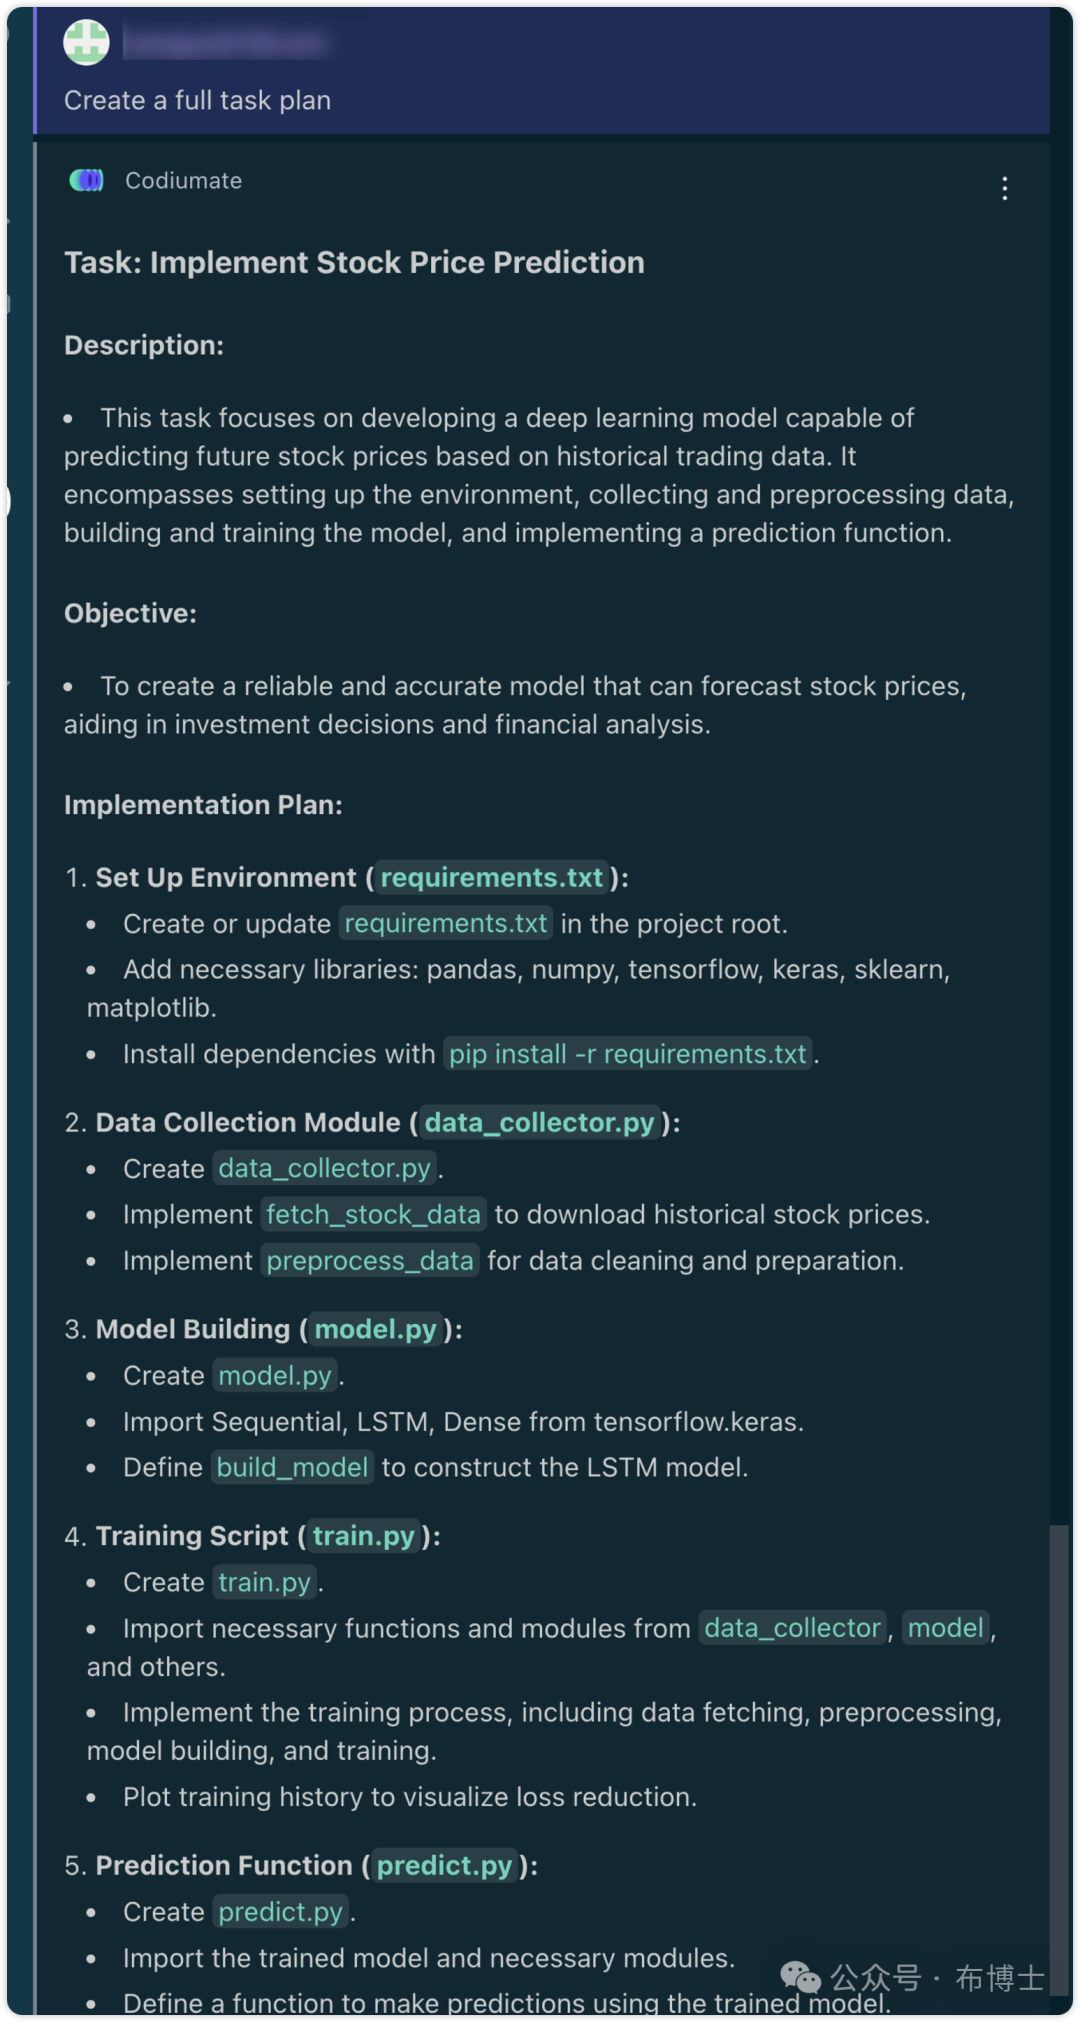
Task: Click the build_model function reference
Action: (x=292, y=1467)
